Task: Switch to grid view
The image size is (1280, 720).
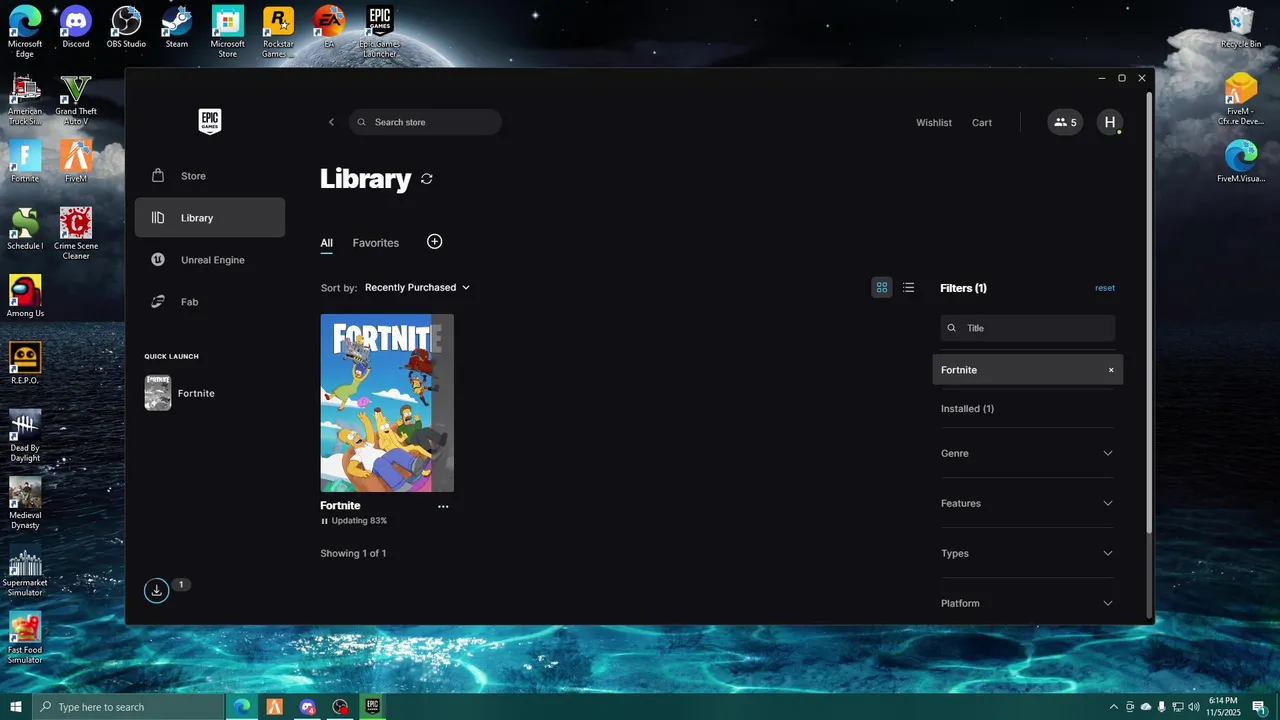Action: (882, 288)
